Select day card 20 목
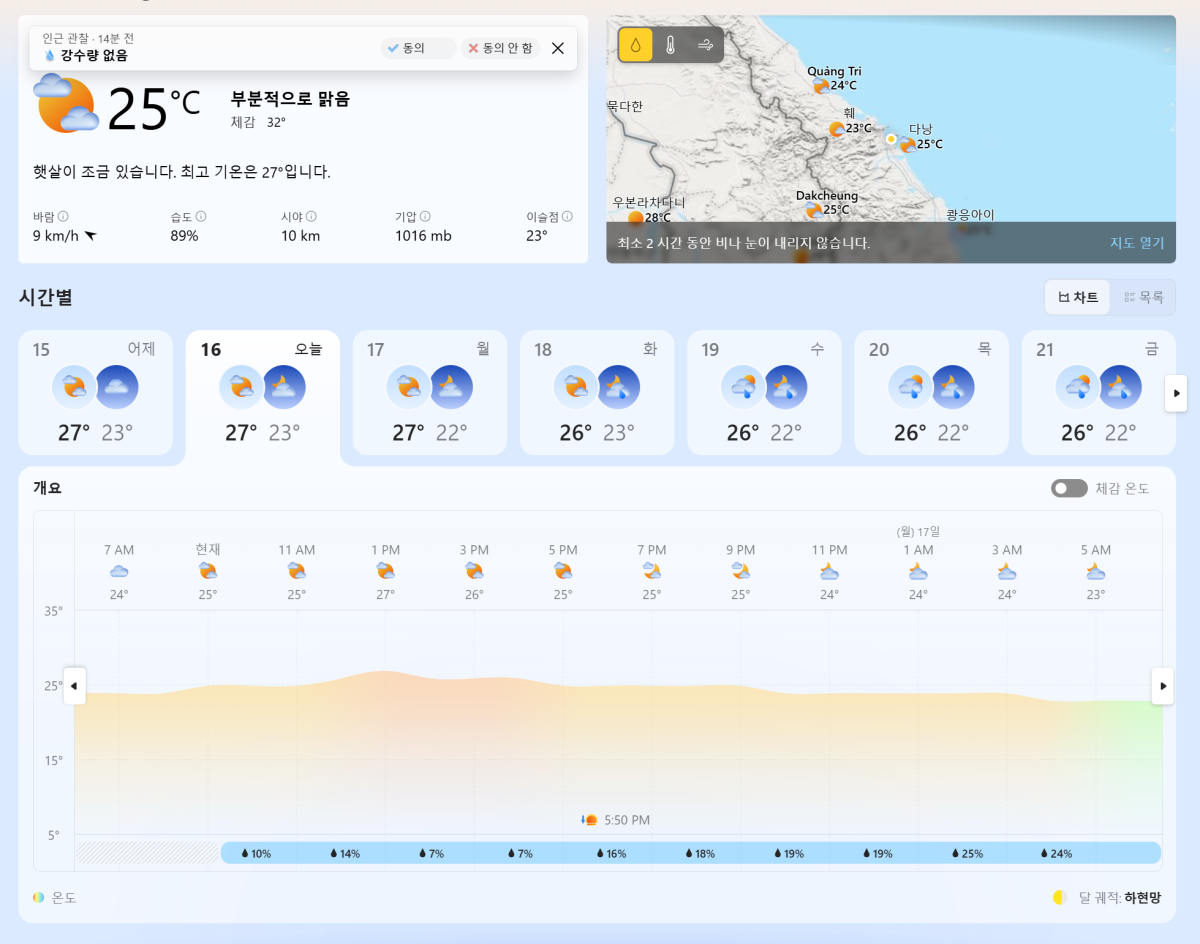 (931, 392)
